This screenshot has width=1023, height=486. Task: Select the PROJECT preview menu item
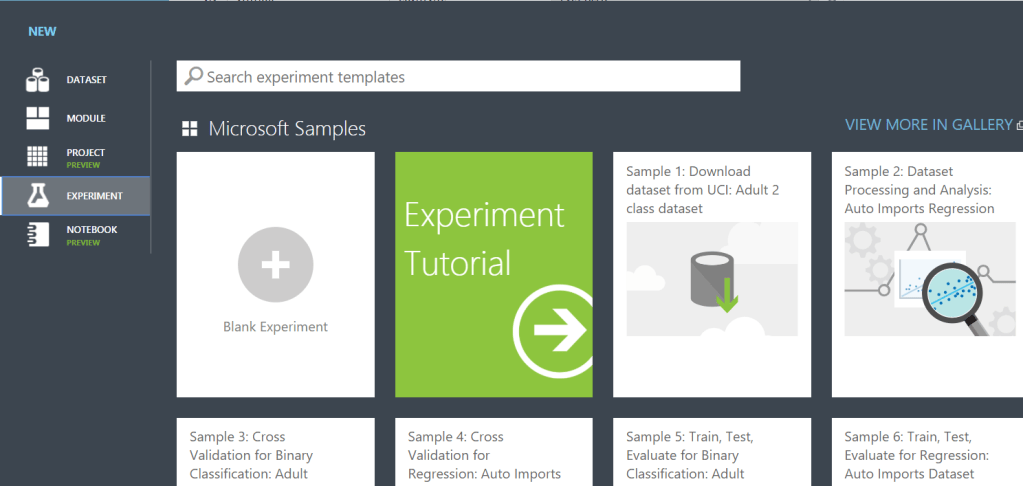tap(75, 157)
